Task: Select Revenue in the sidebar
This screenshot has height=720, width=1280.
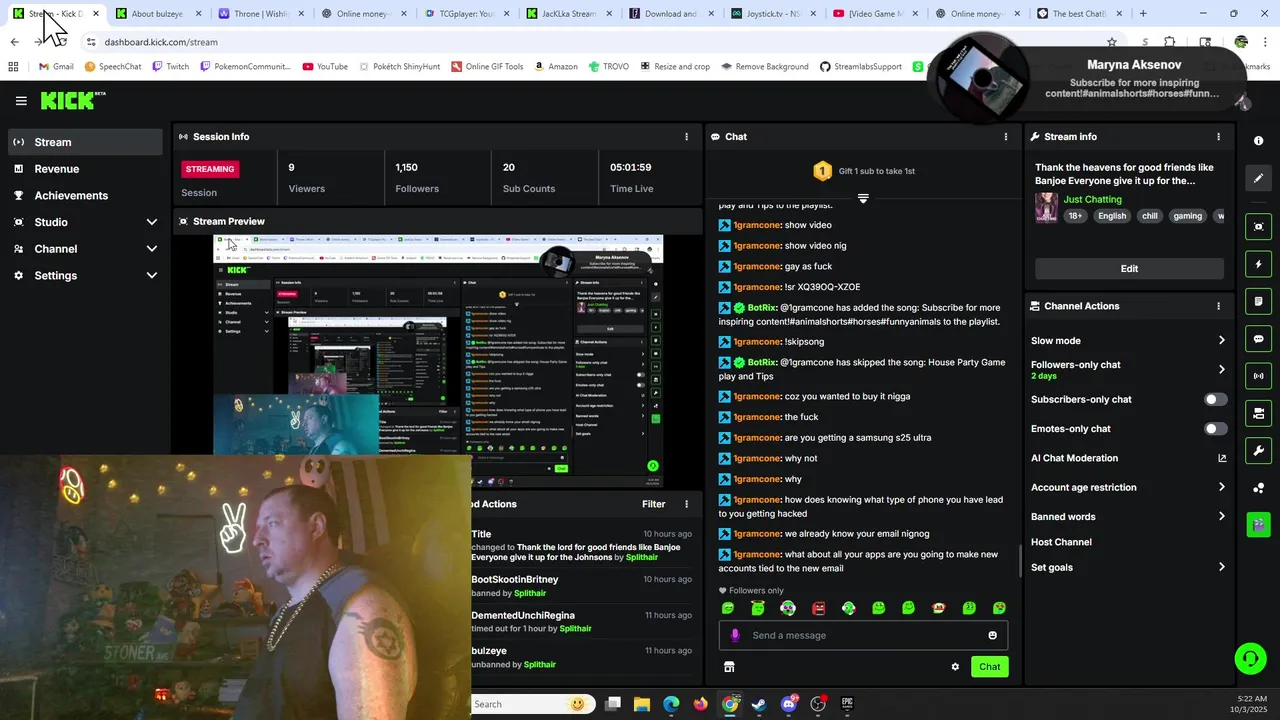Action: point(85,169)
